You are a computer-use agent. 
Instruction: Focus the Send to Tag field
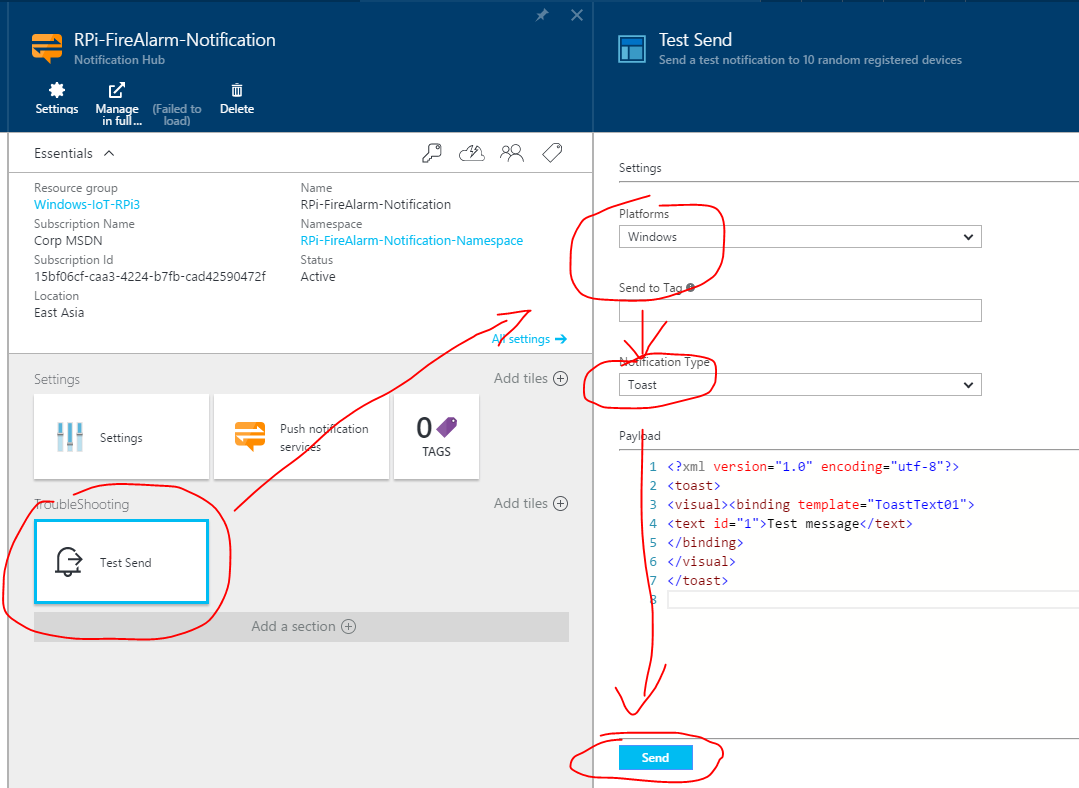800,310
